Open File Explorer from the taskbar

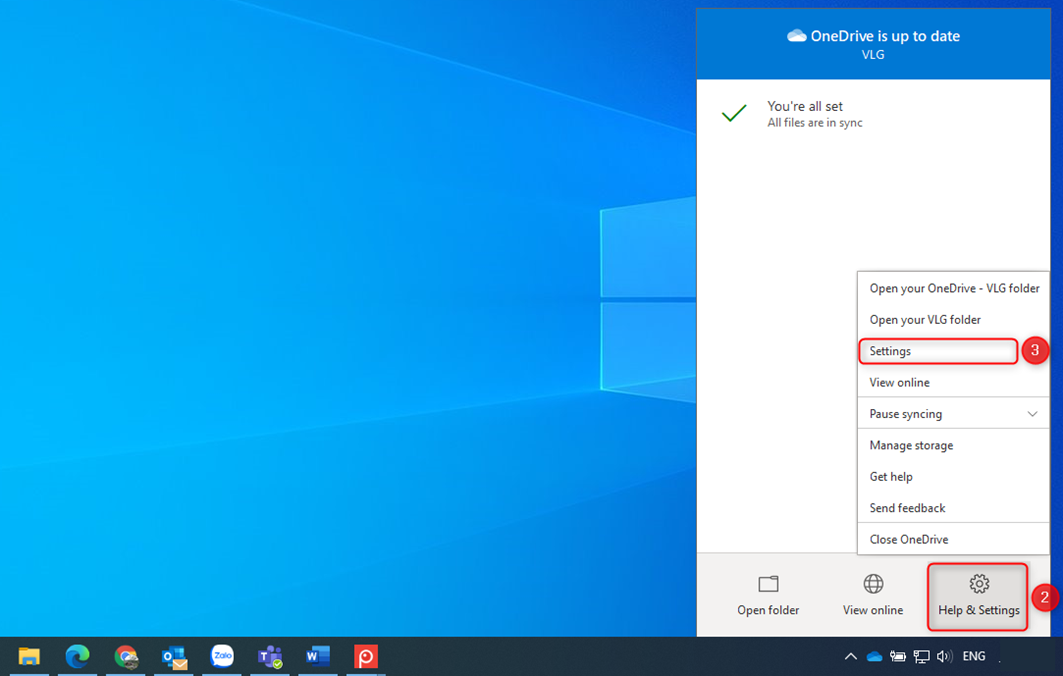29,656
